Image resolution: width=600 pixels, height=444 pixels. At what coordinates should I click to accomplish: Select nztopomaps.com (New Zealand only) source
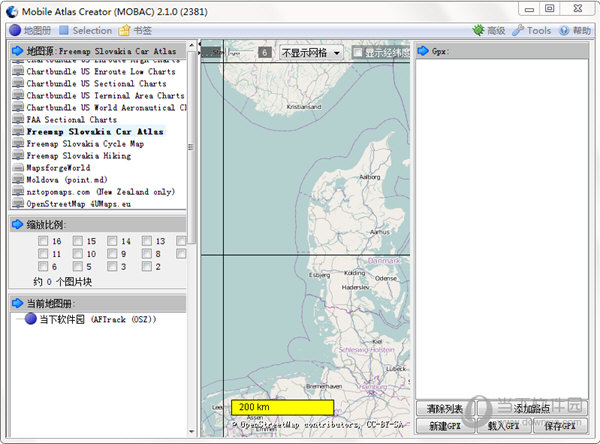coord(101,192)
